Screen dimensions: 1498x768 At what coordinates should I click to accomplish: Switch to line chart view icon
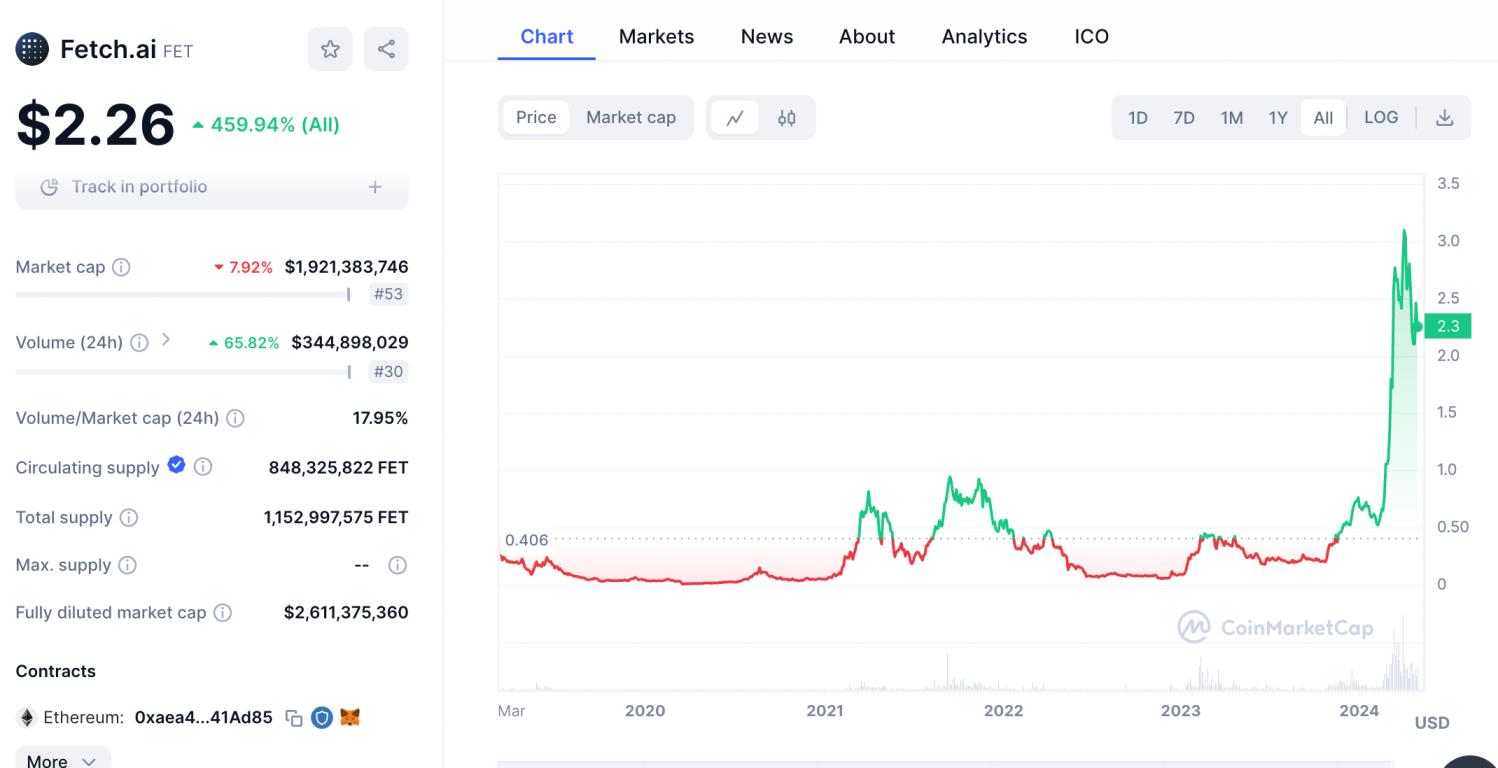coord(735,118)
